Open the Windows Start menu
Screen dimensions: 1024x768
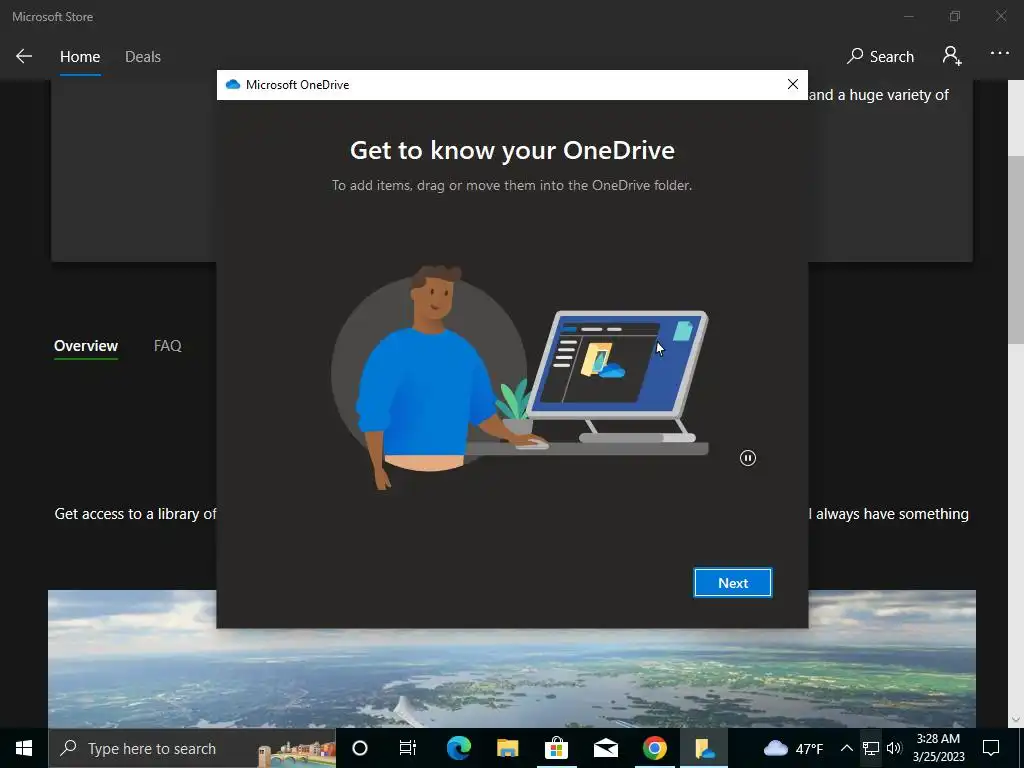[x=24, y=748]
